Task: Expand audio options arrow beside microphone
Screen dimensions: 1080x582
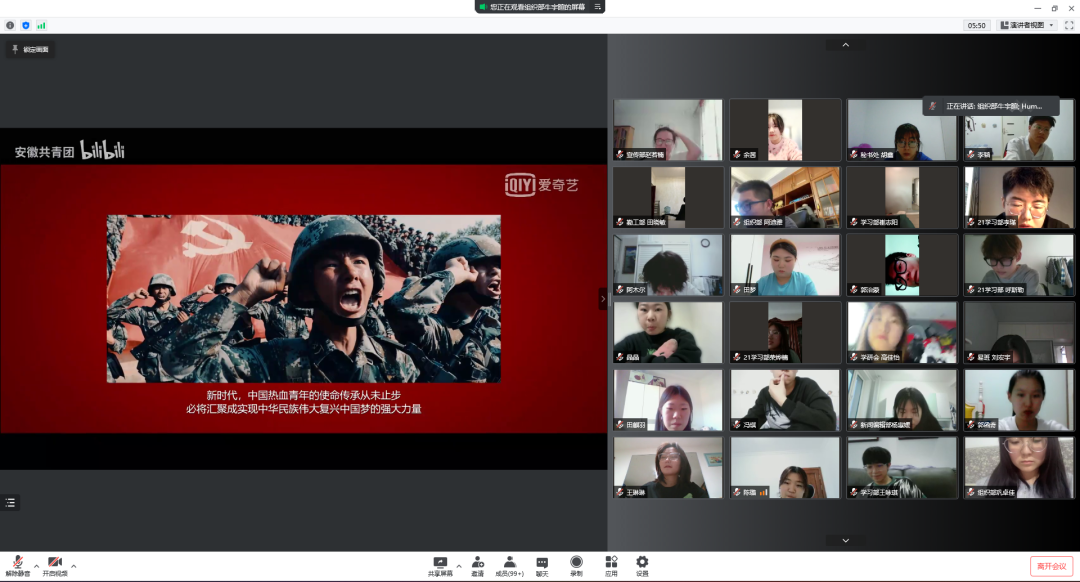Action: click(36, 566)
